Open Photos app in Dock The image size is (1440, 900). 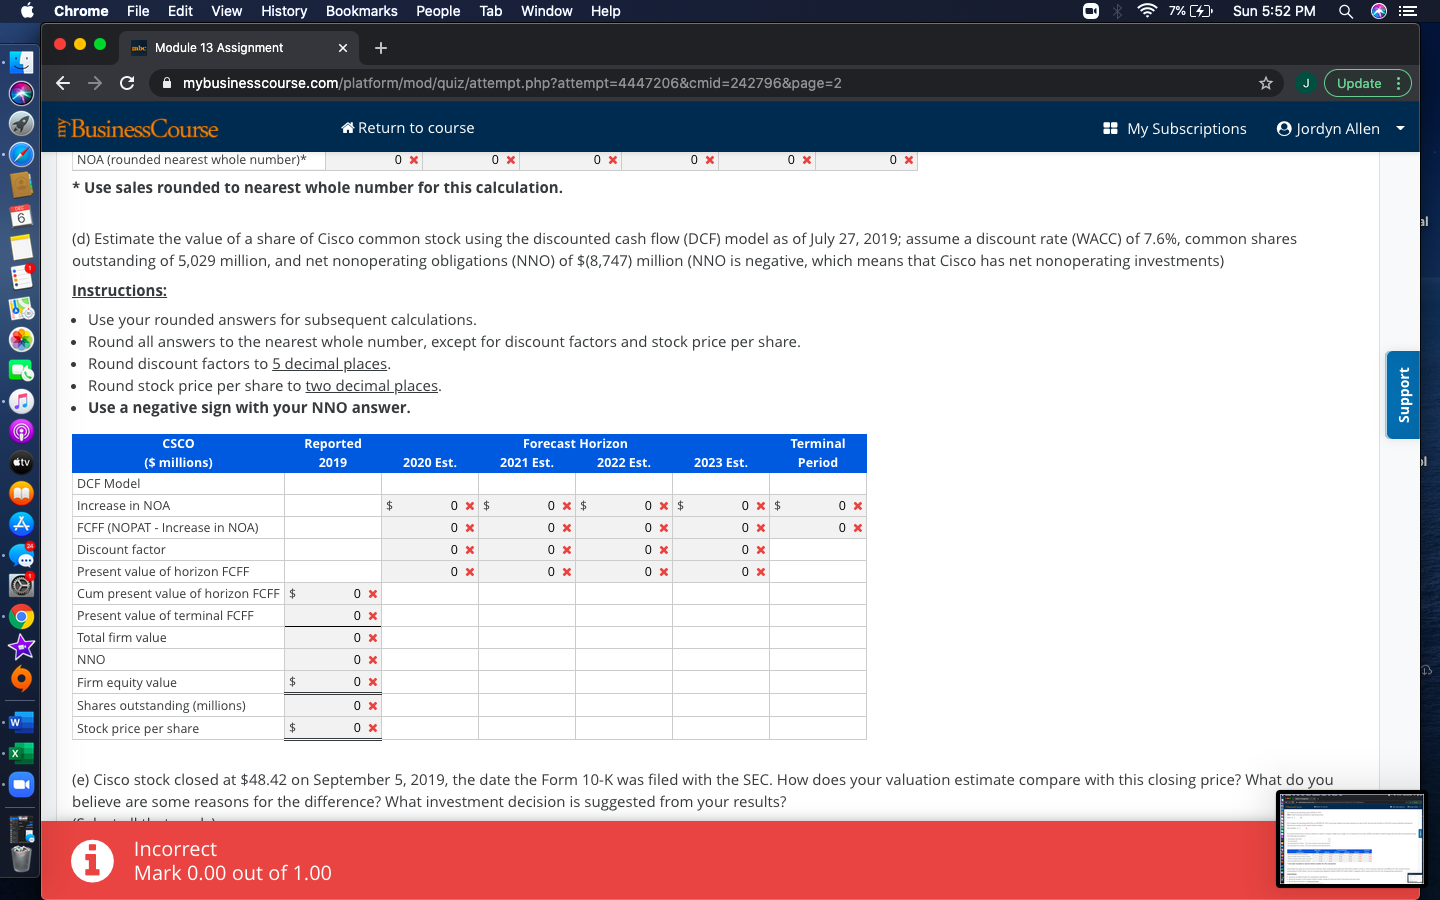(21, 339)
